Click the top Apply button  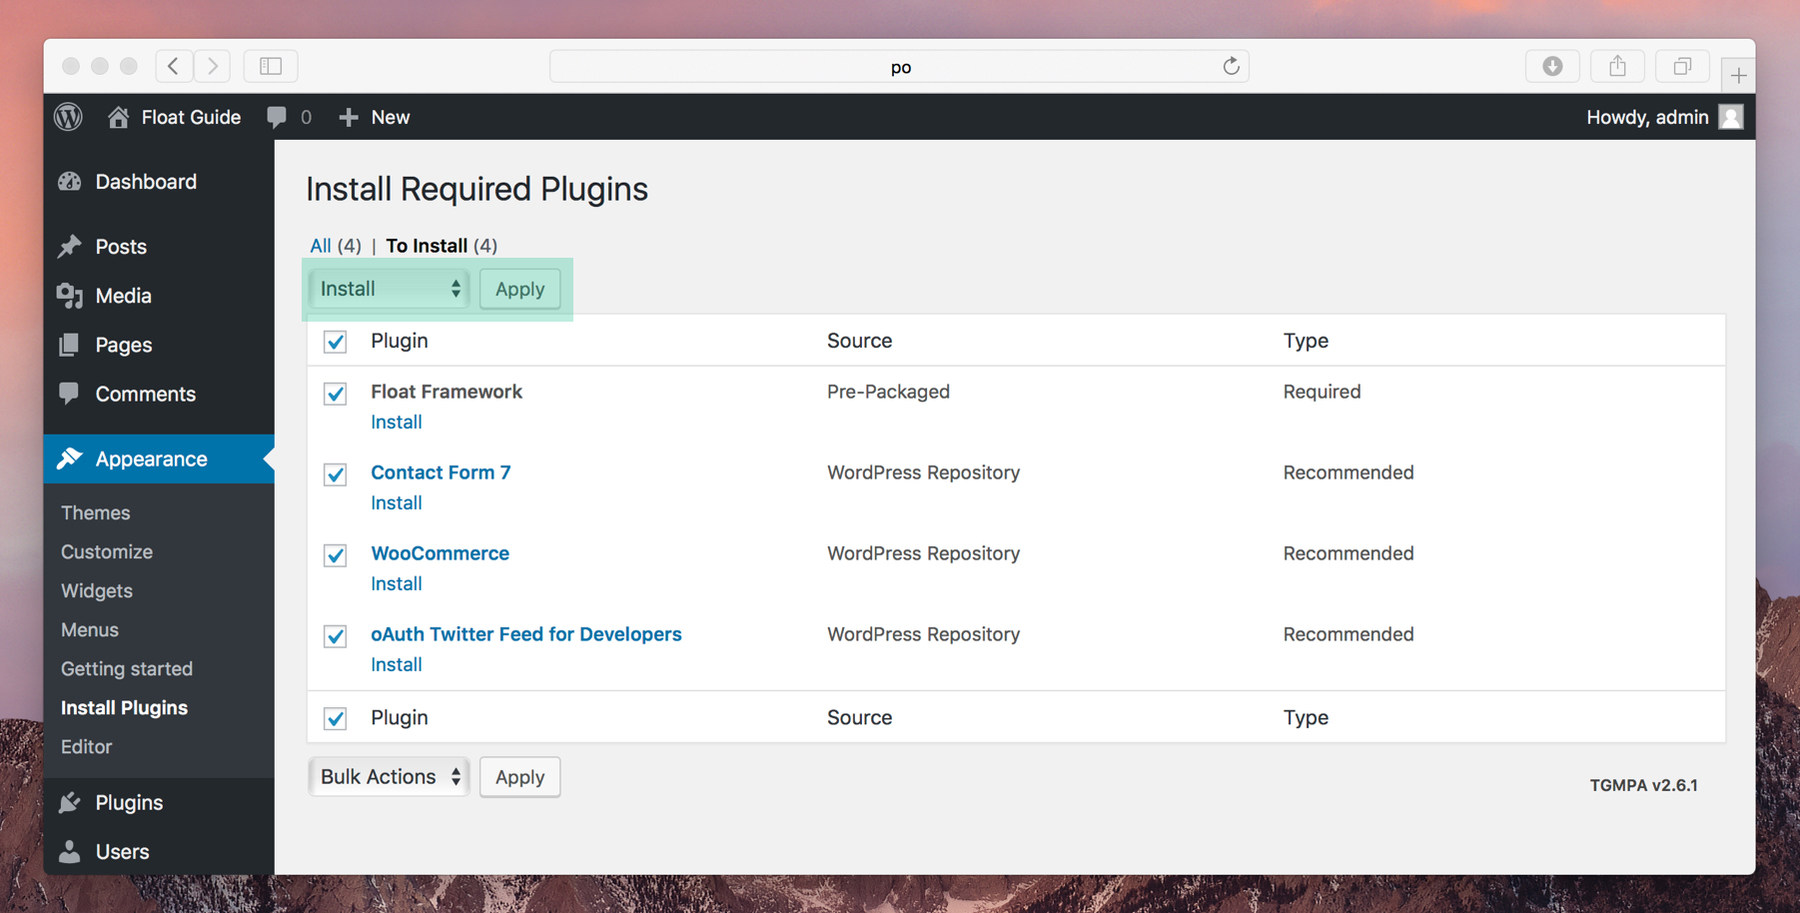520,289
